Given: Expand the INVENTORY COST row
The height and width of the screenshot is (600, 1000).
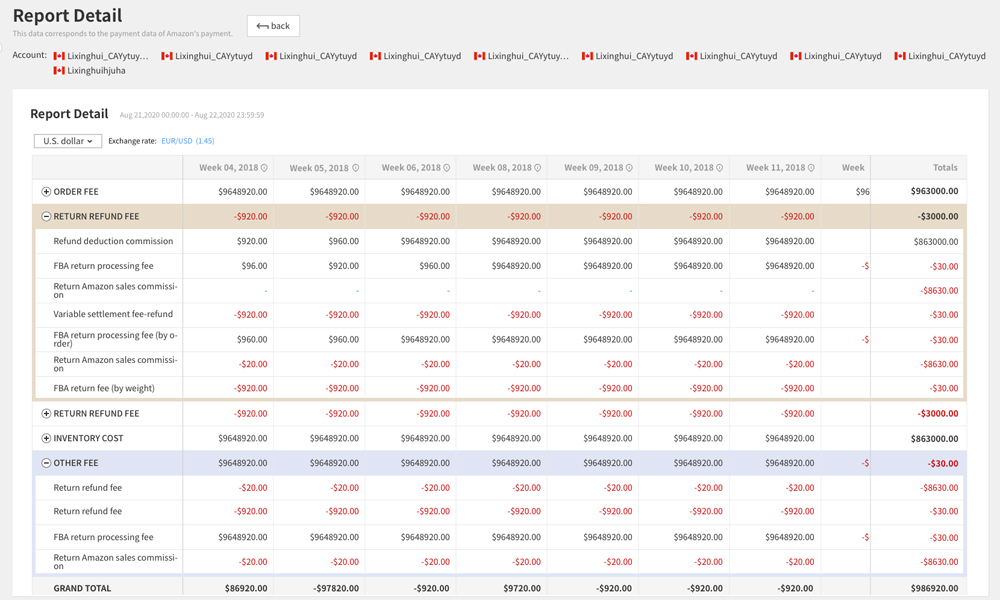Looking at the screenshot, I should click(46, 438).
